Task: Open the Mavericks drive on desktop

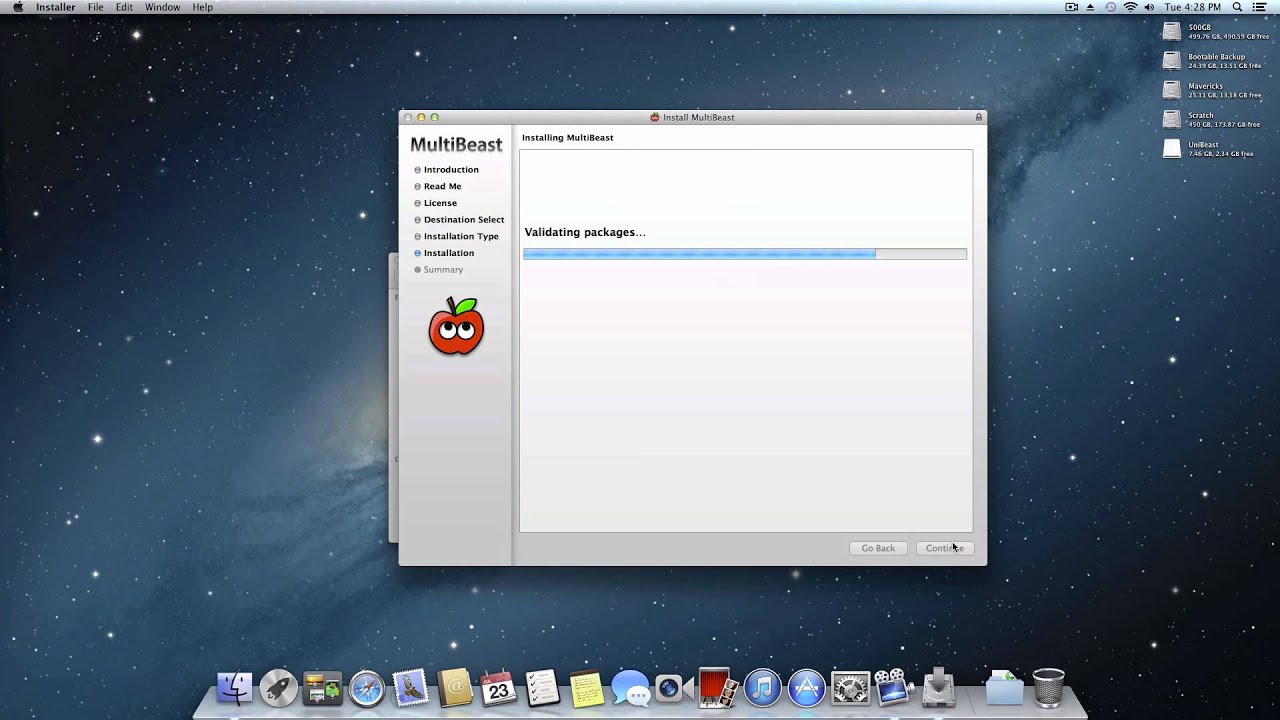Action: click(1172, 90)
